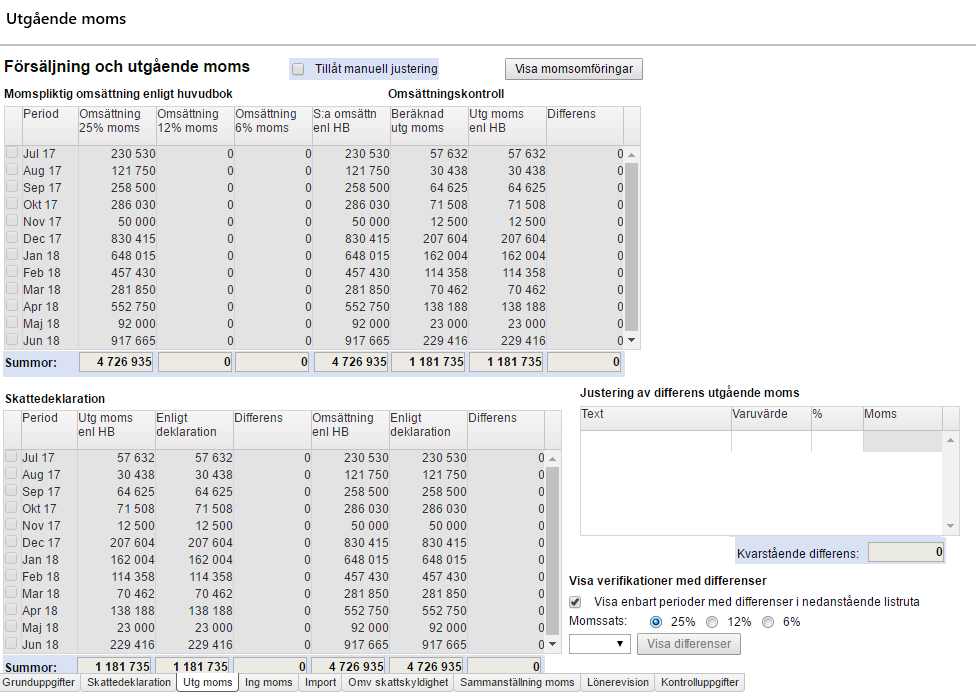Open dropdown beside Visa differenser

(599, 643)
